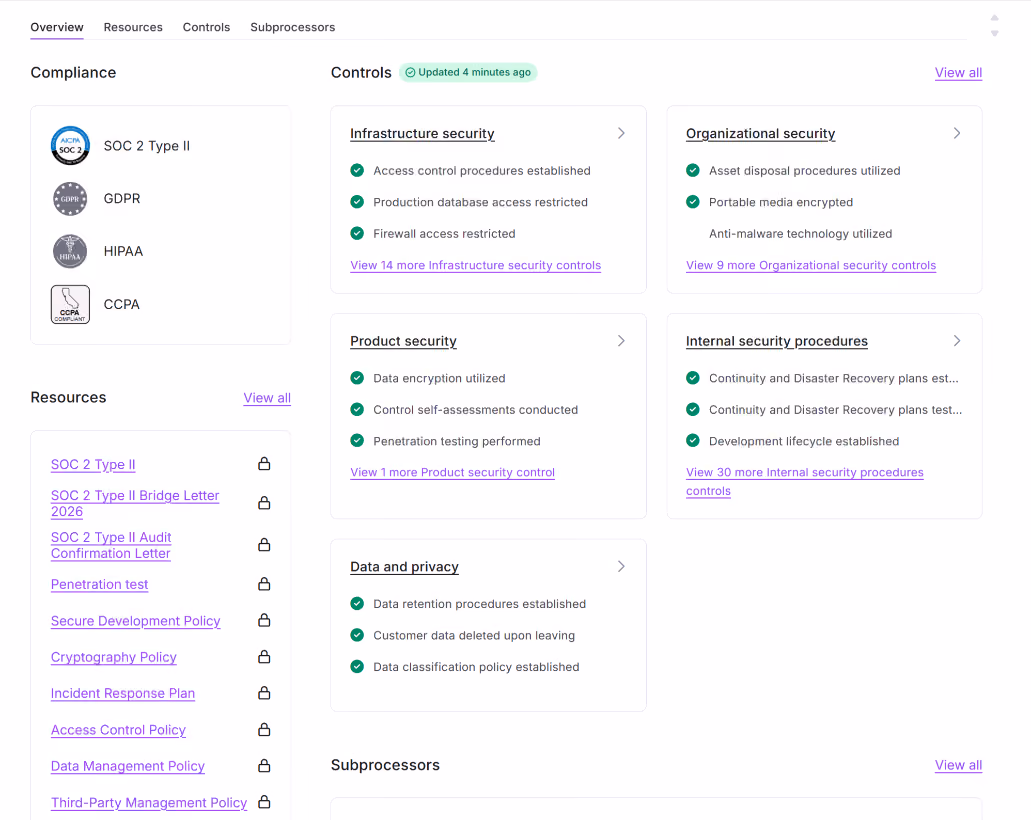Click lock icon beside Third-Party Management Policy
This screenshot has height=820, width=1031.
pos(264,802)
